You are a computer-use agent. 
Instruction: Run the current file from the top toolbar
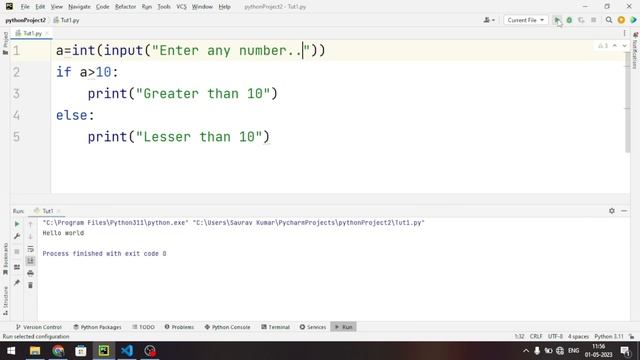557,20
